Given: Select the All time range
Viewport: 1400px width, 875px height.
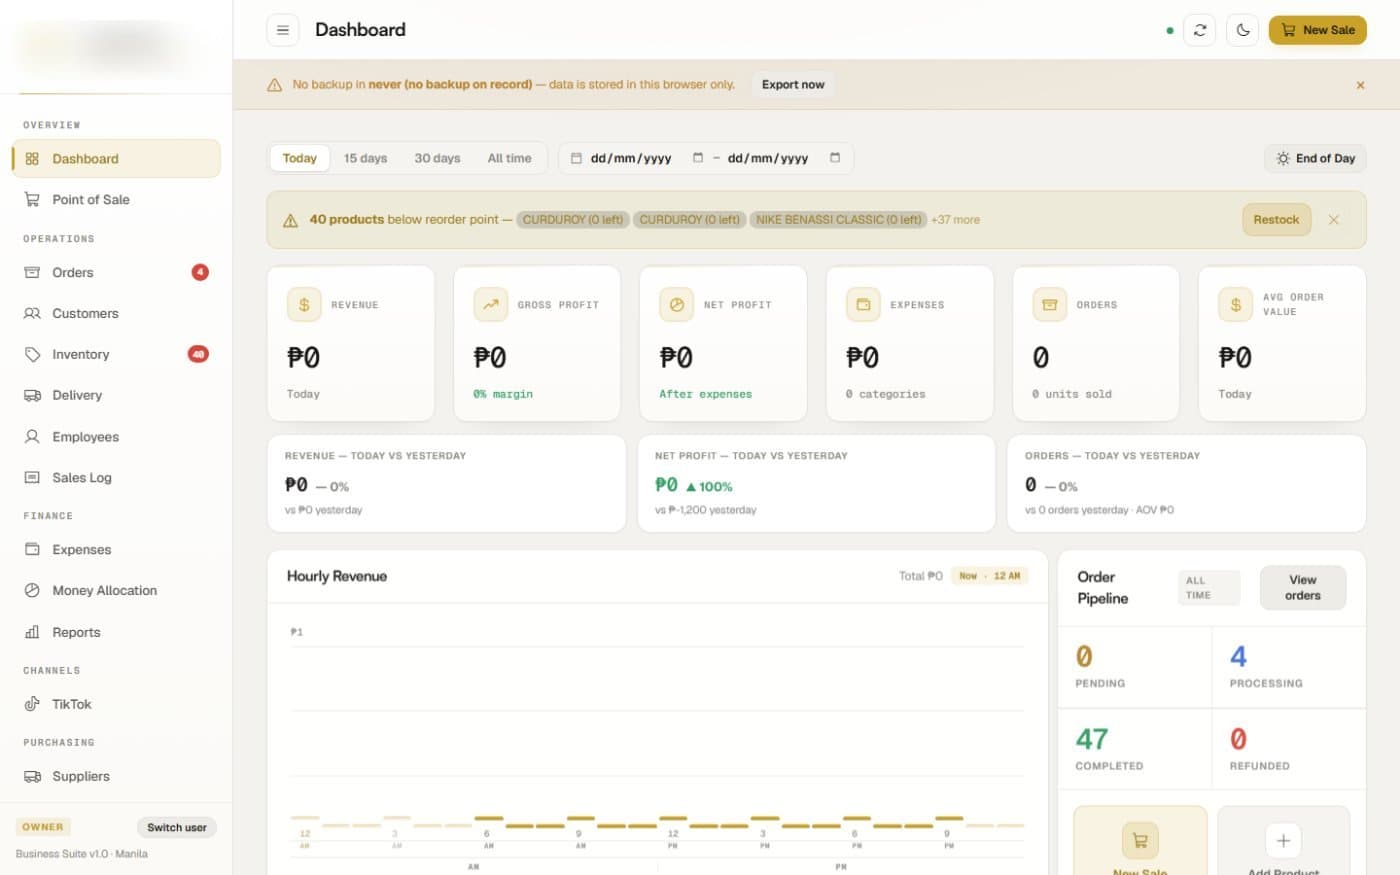Looking at the screenshot, I should pos(509,158).
